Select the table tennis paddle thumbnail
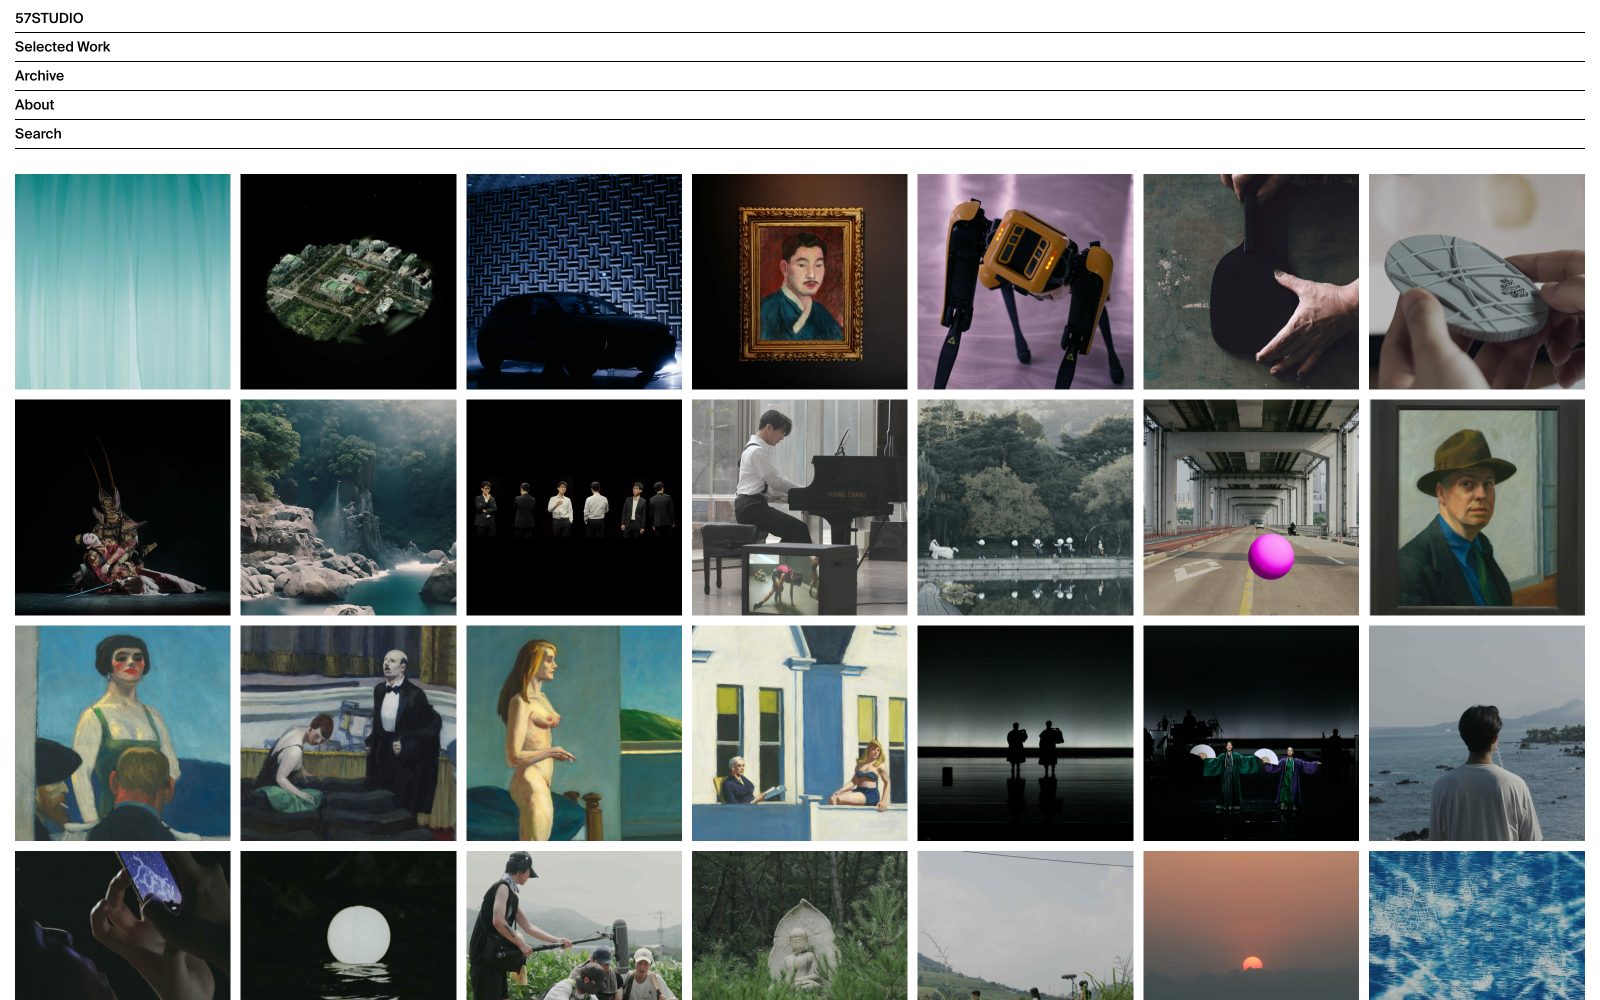This screenshot has height=1000, width=1600. click(1250, 281)
